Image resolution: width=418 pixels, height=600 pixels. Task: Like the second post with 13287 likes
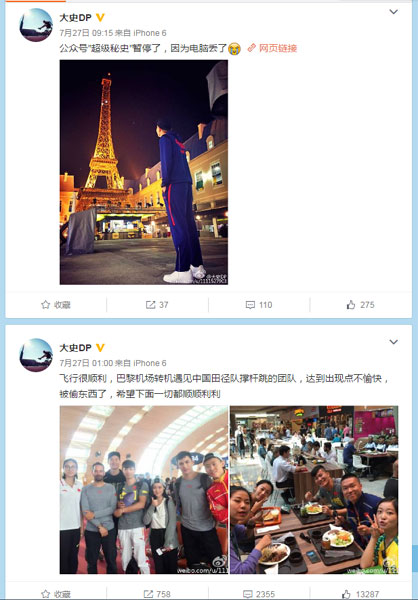click(360, 594)
